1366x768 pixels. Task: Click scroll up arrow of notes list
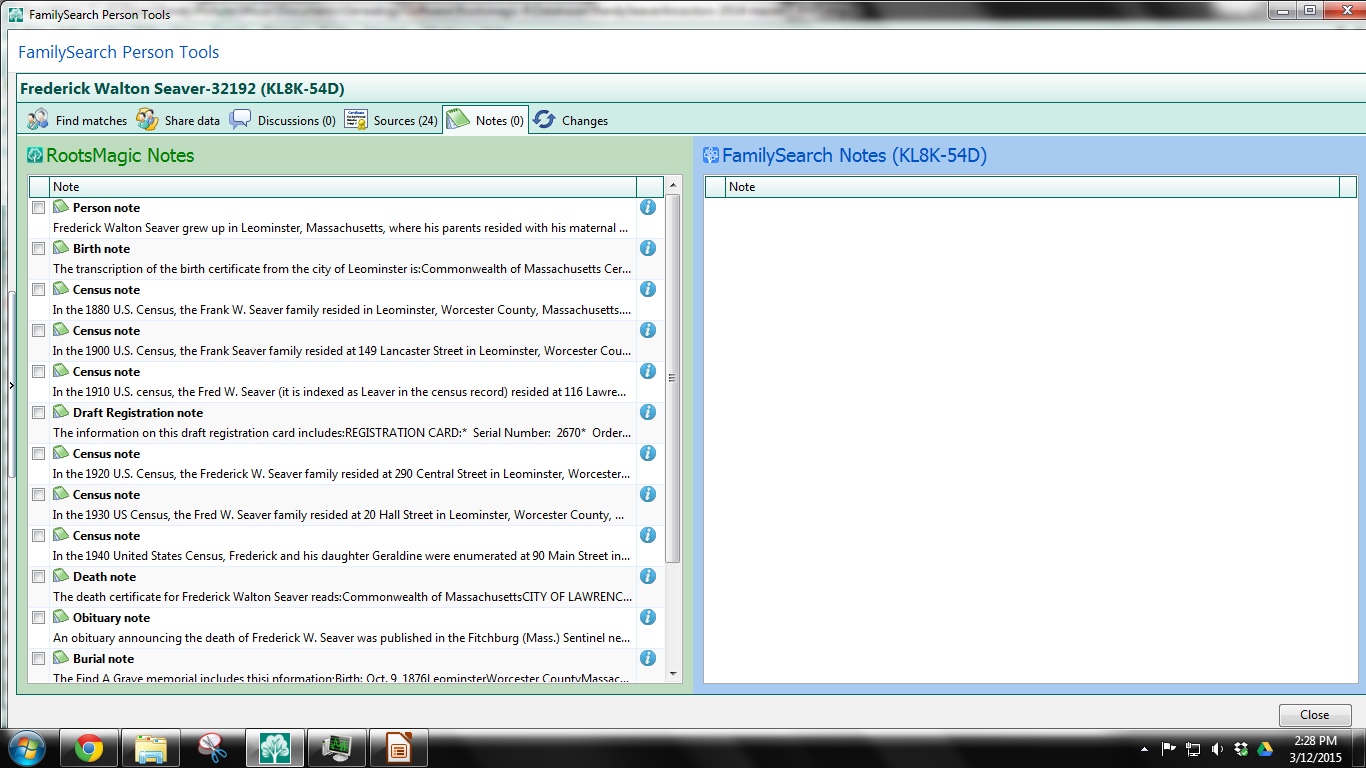673,185
